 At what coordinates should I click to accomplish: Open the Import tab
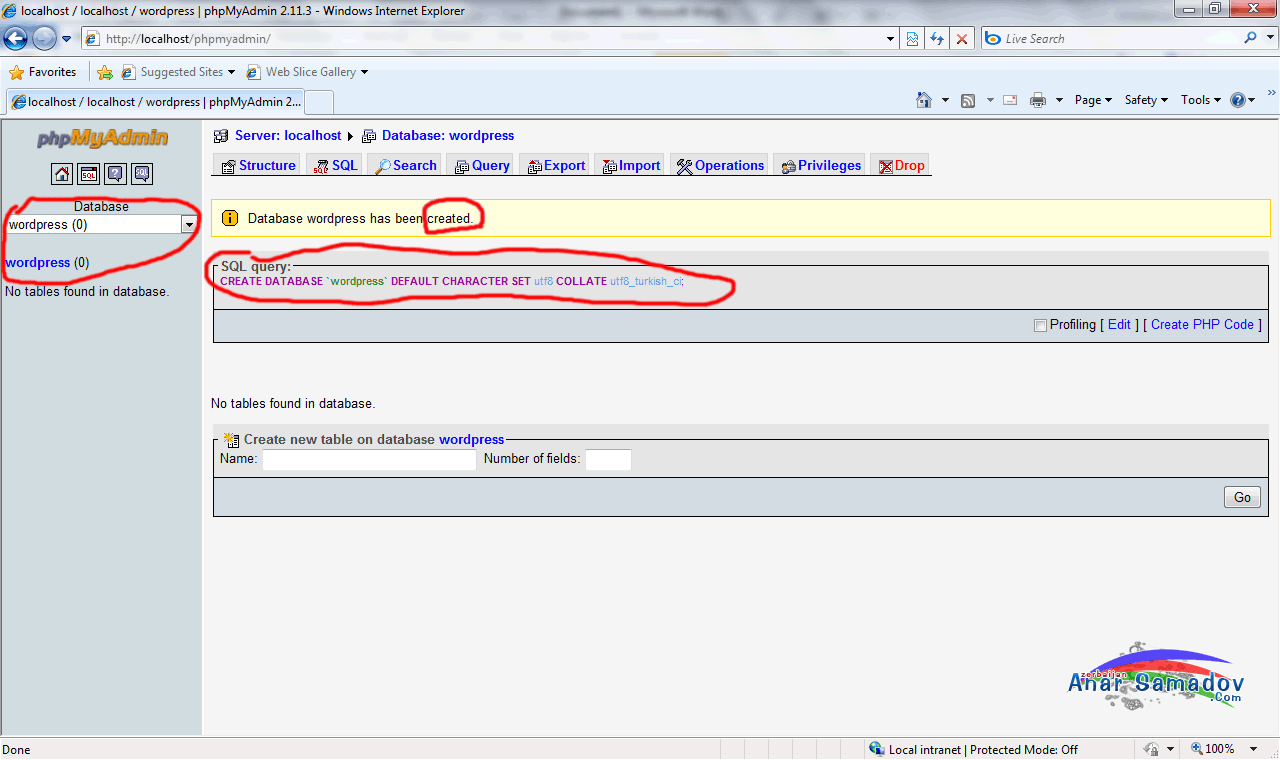click(x=631, y=165)
